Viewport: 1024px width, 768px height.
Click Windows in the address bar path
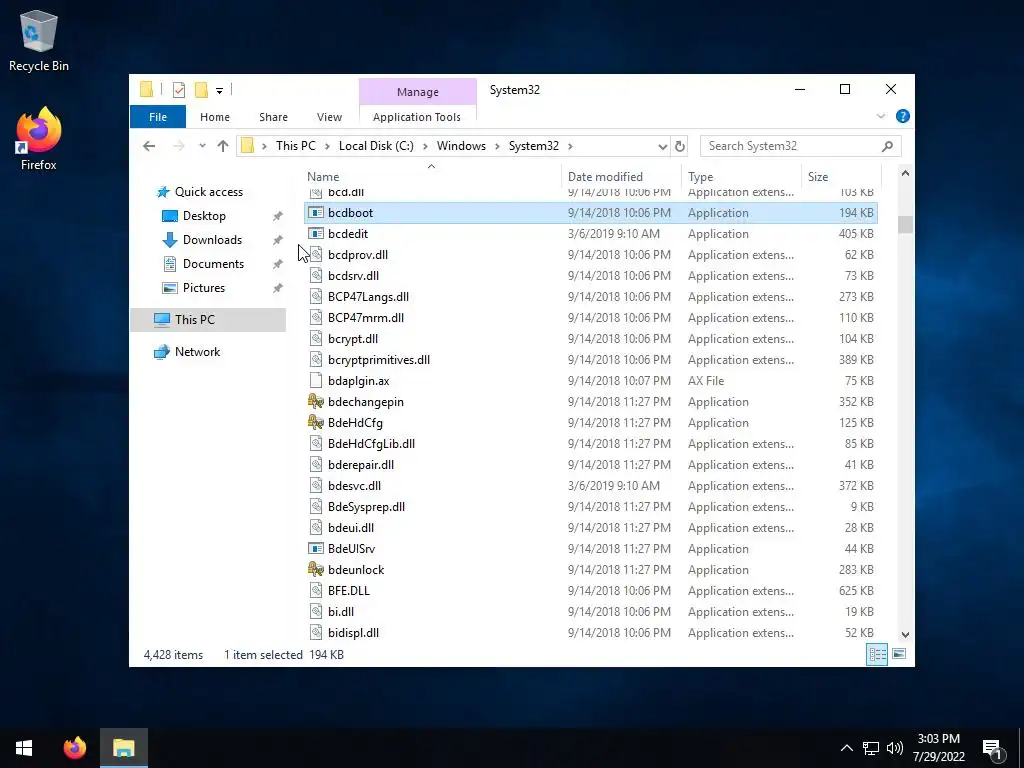pos(461,146)
